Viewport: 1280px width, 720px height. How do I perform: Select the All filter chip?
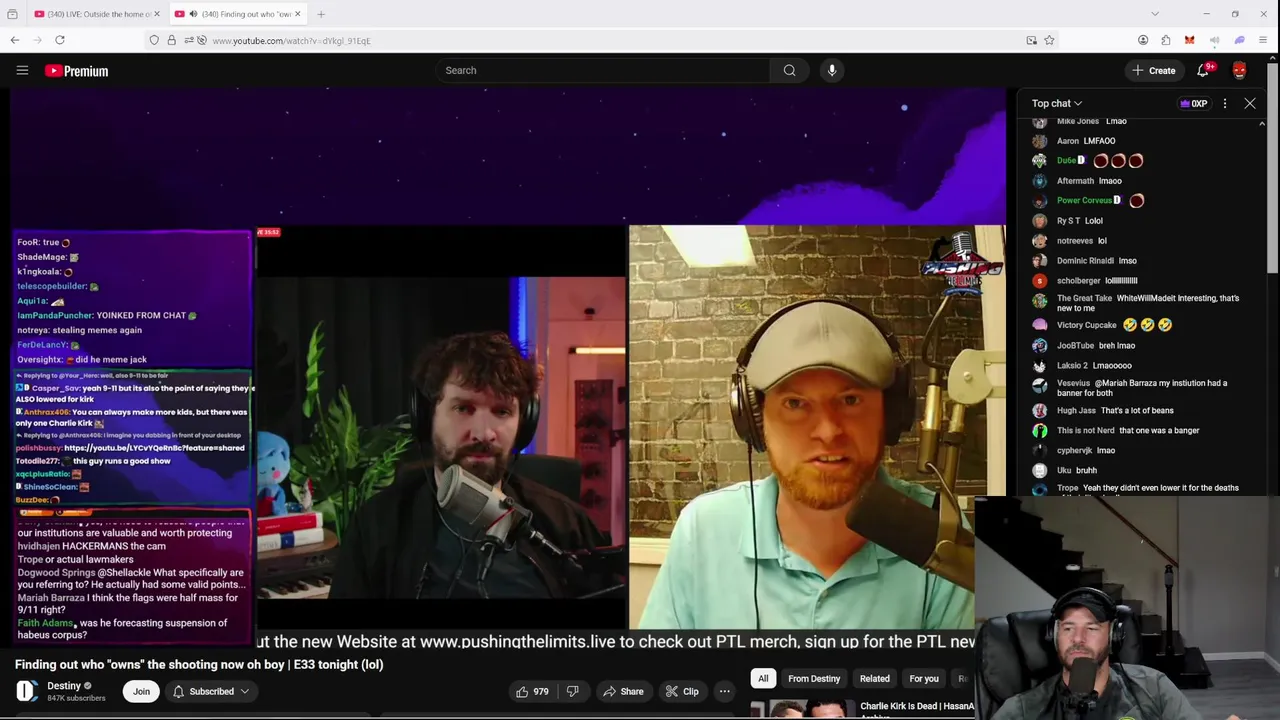[763, 679]
